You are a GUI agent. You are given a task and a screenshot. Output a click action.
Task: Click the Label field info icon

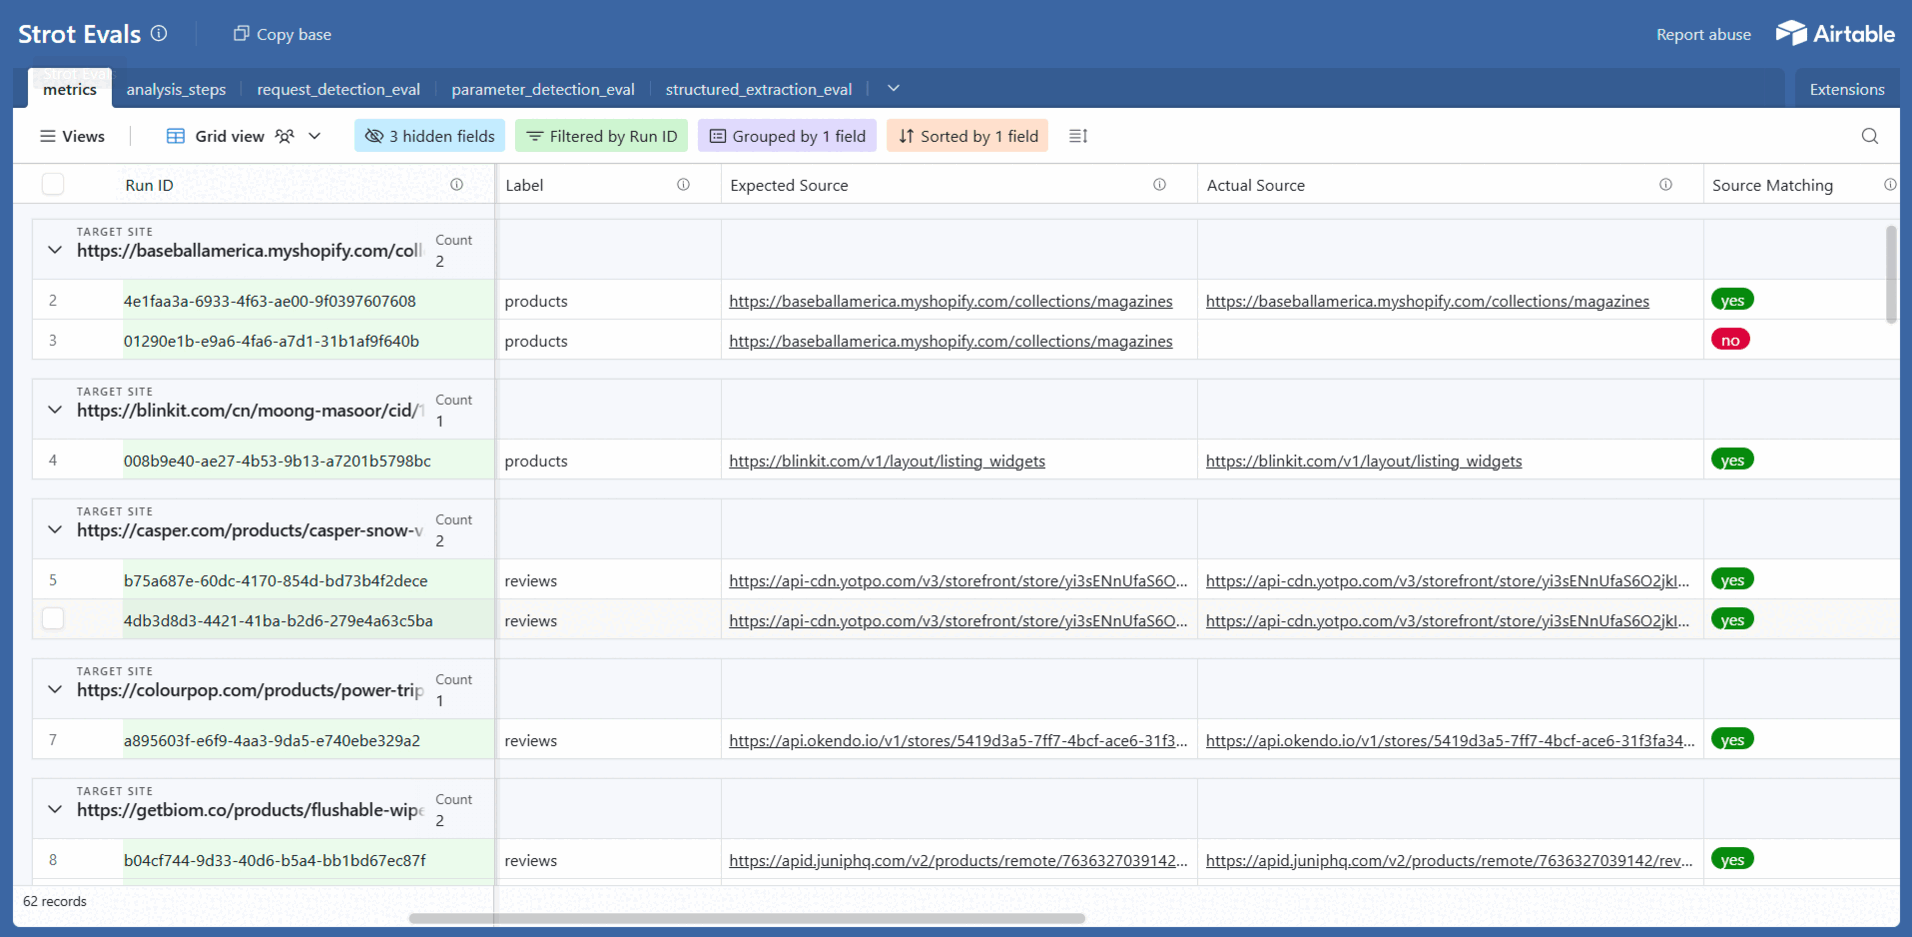pyautogui.click(x=683, y=184)
